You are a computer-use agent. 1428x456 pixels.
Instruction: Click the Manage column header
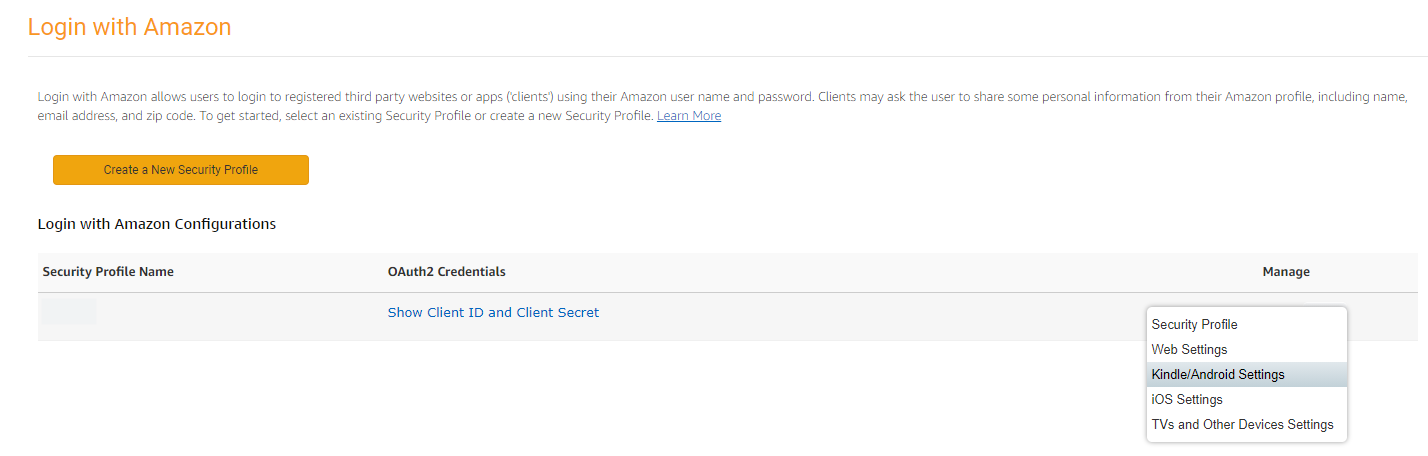[1285, 272]
